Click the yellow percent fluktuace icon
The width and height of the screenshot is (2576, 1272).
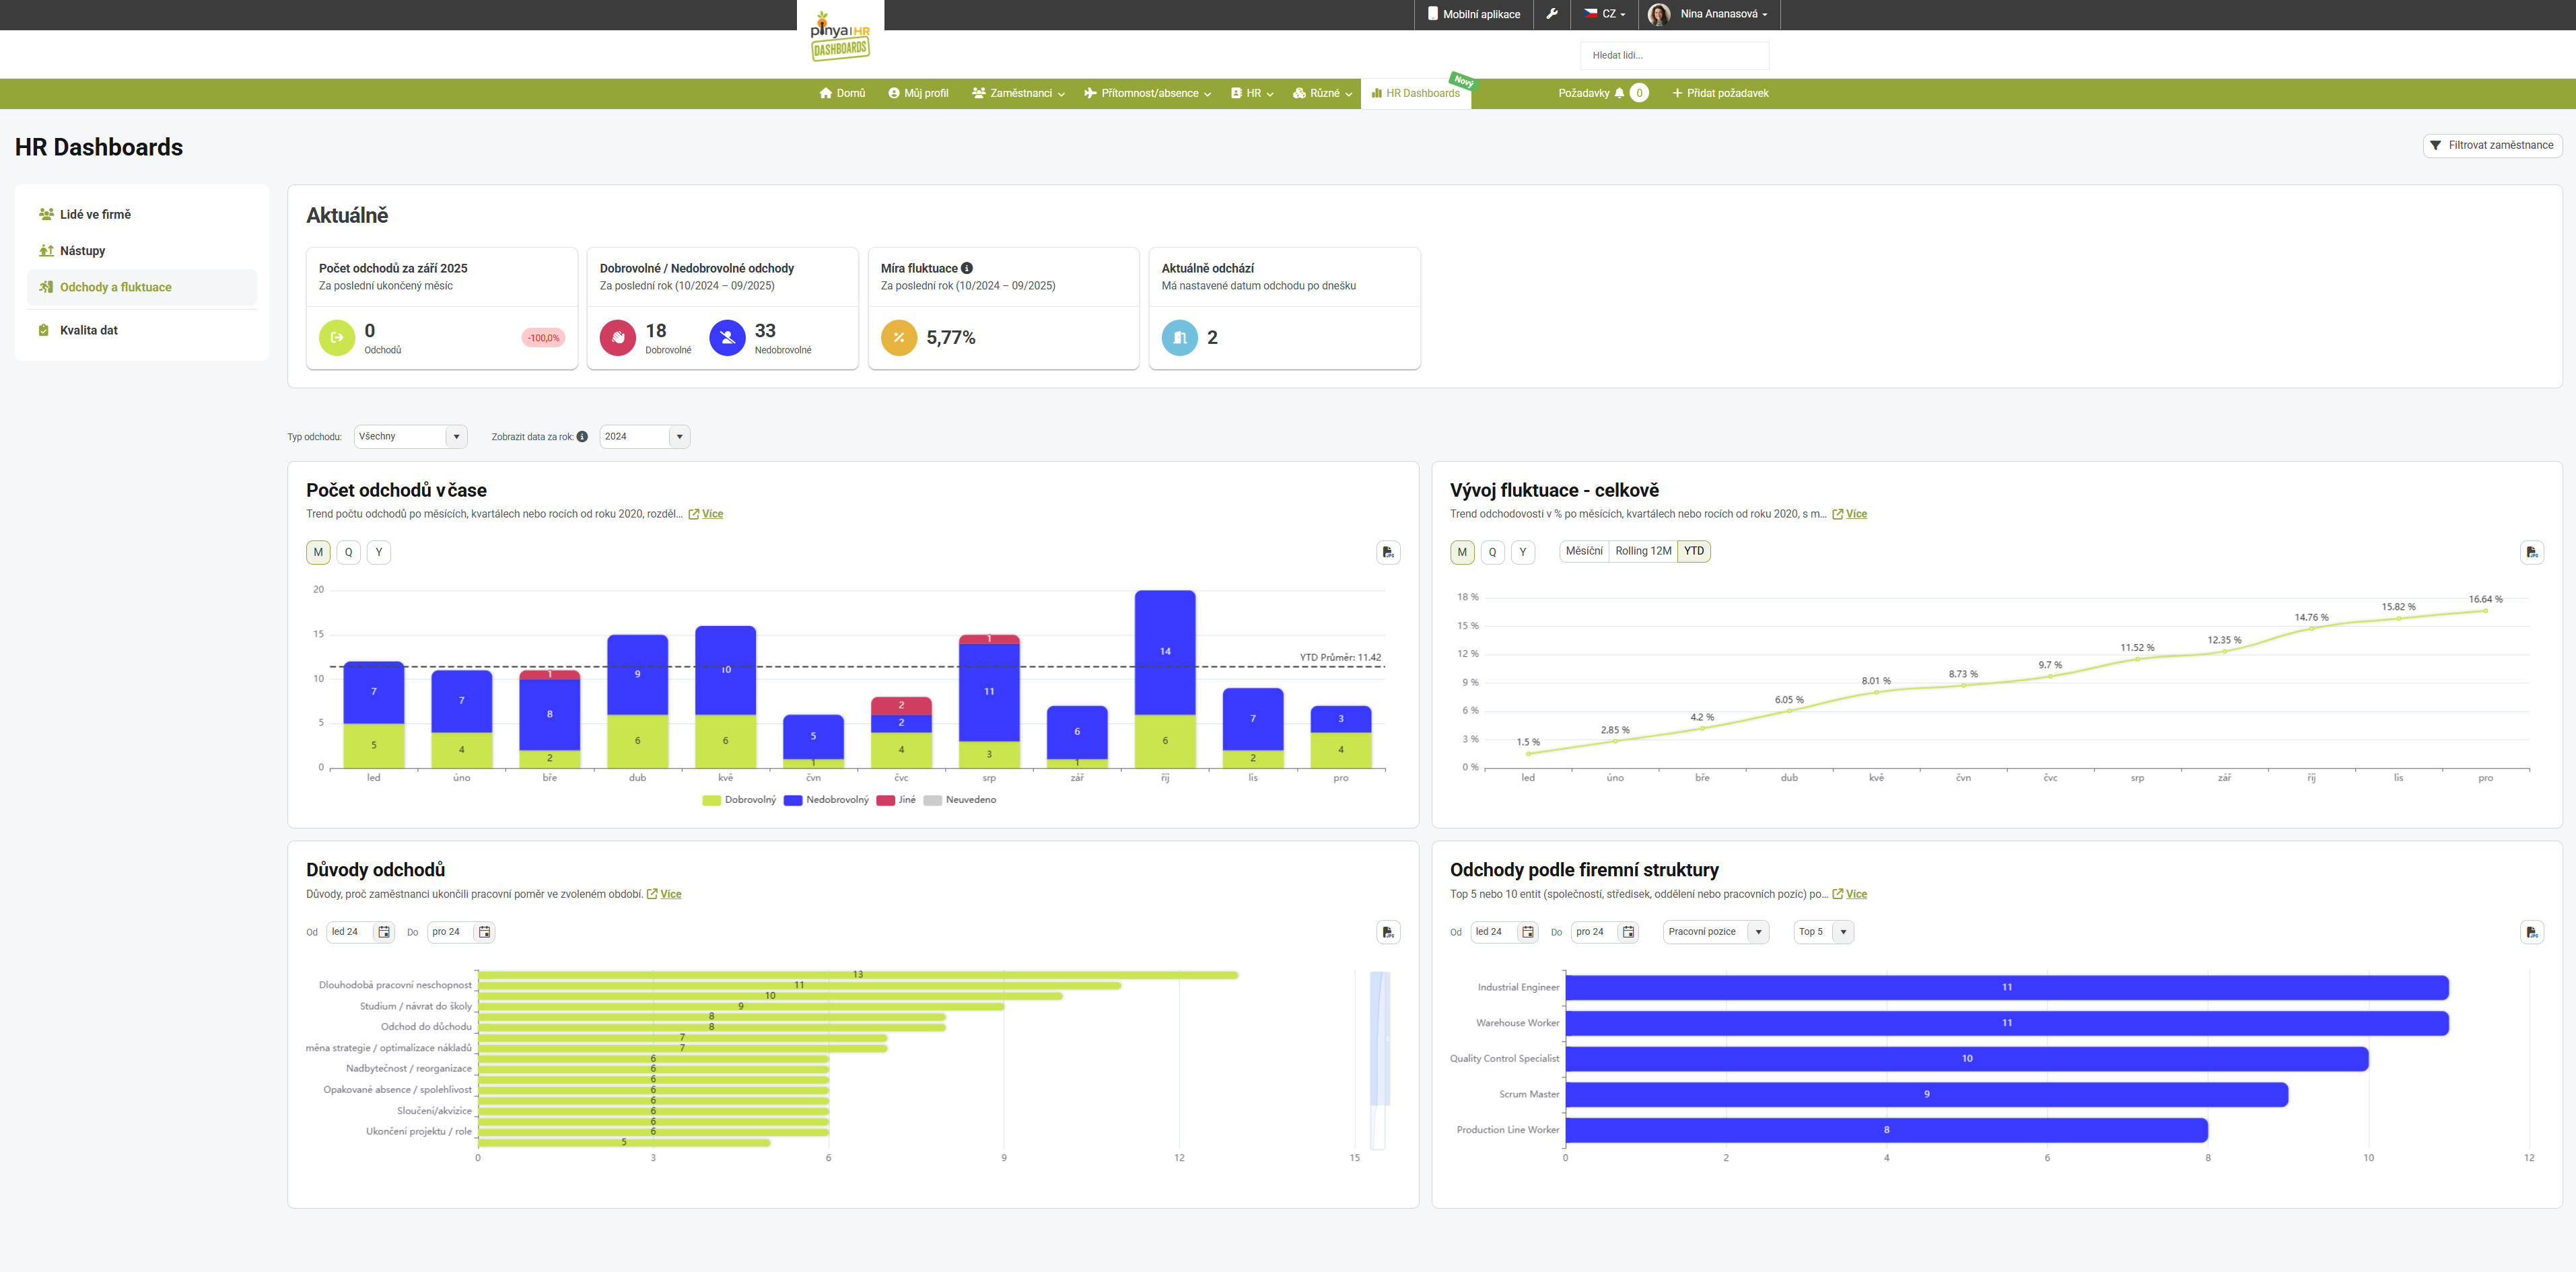899,337
